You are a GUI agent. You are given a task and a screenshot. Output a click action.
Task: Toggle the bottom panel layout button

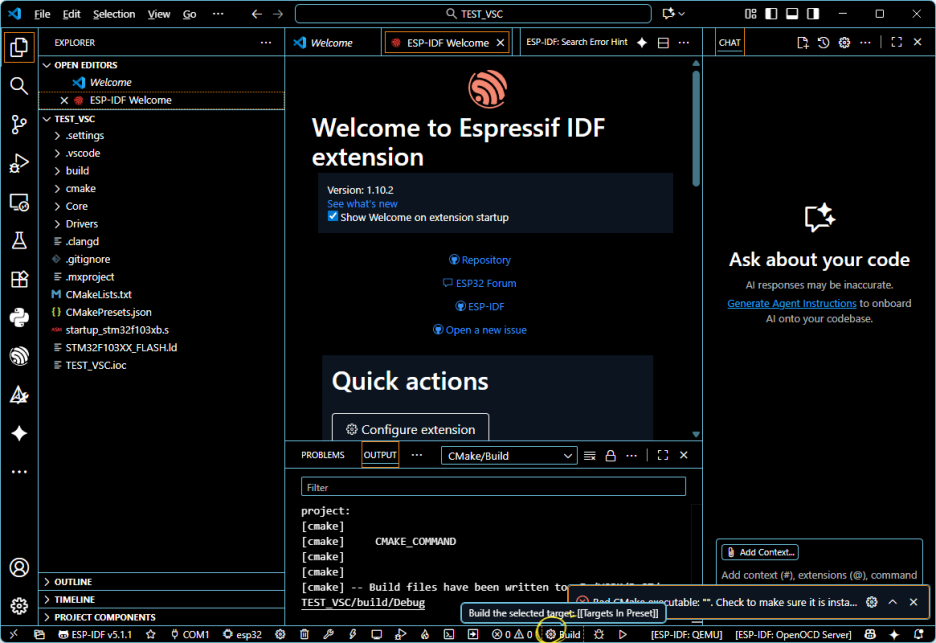click(792, 13)
